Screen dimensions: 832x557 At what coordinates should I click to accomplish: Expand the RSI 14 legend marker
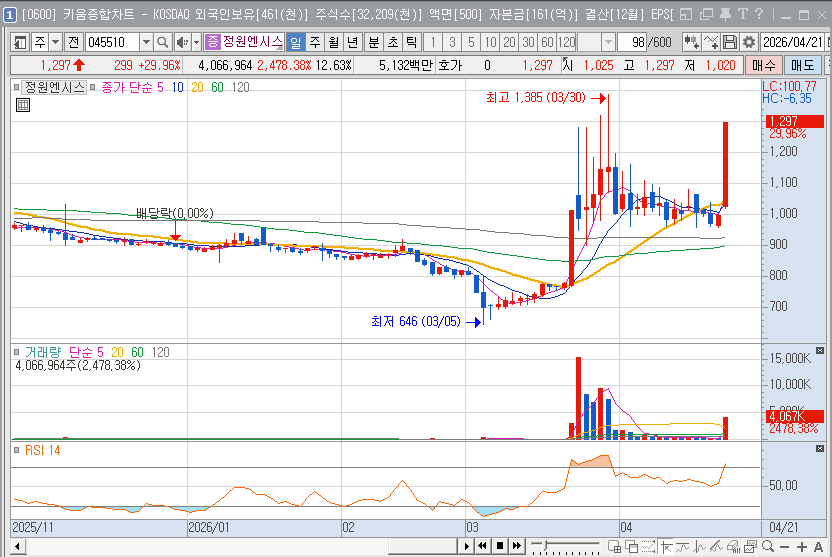[16, 450]
